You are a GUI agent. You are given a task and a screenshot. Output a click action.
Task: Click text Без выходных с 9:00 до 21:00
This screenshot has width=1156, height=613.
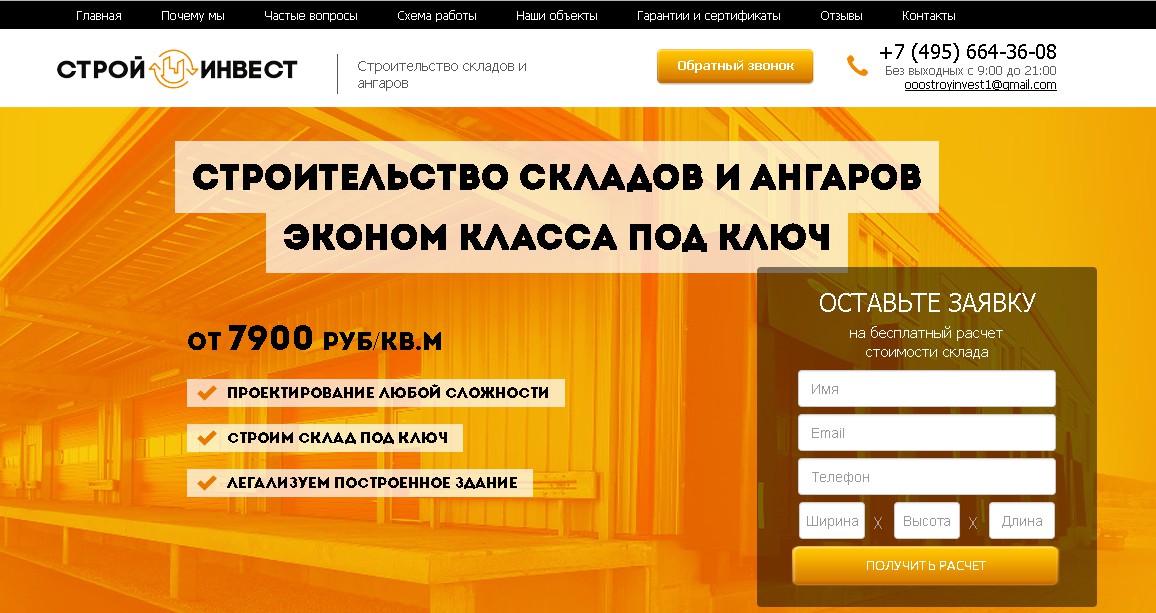[970, 71]
